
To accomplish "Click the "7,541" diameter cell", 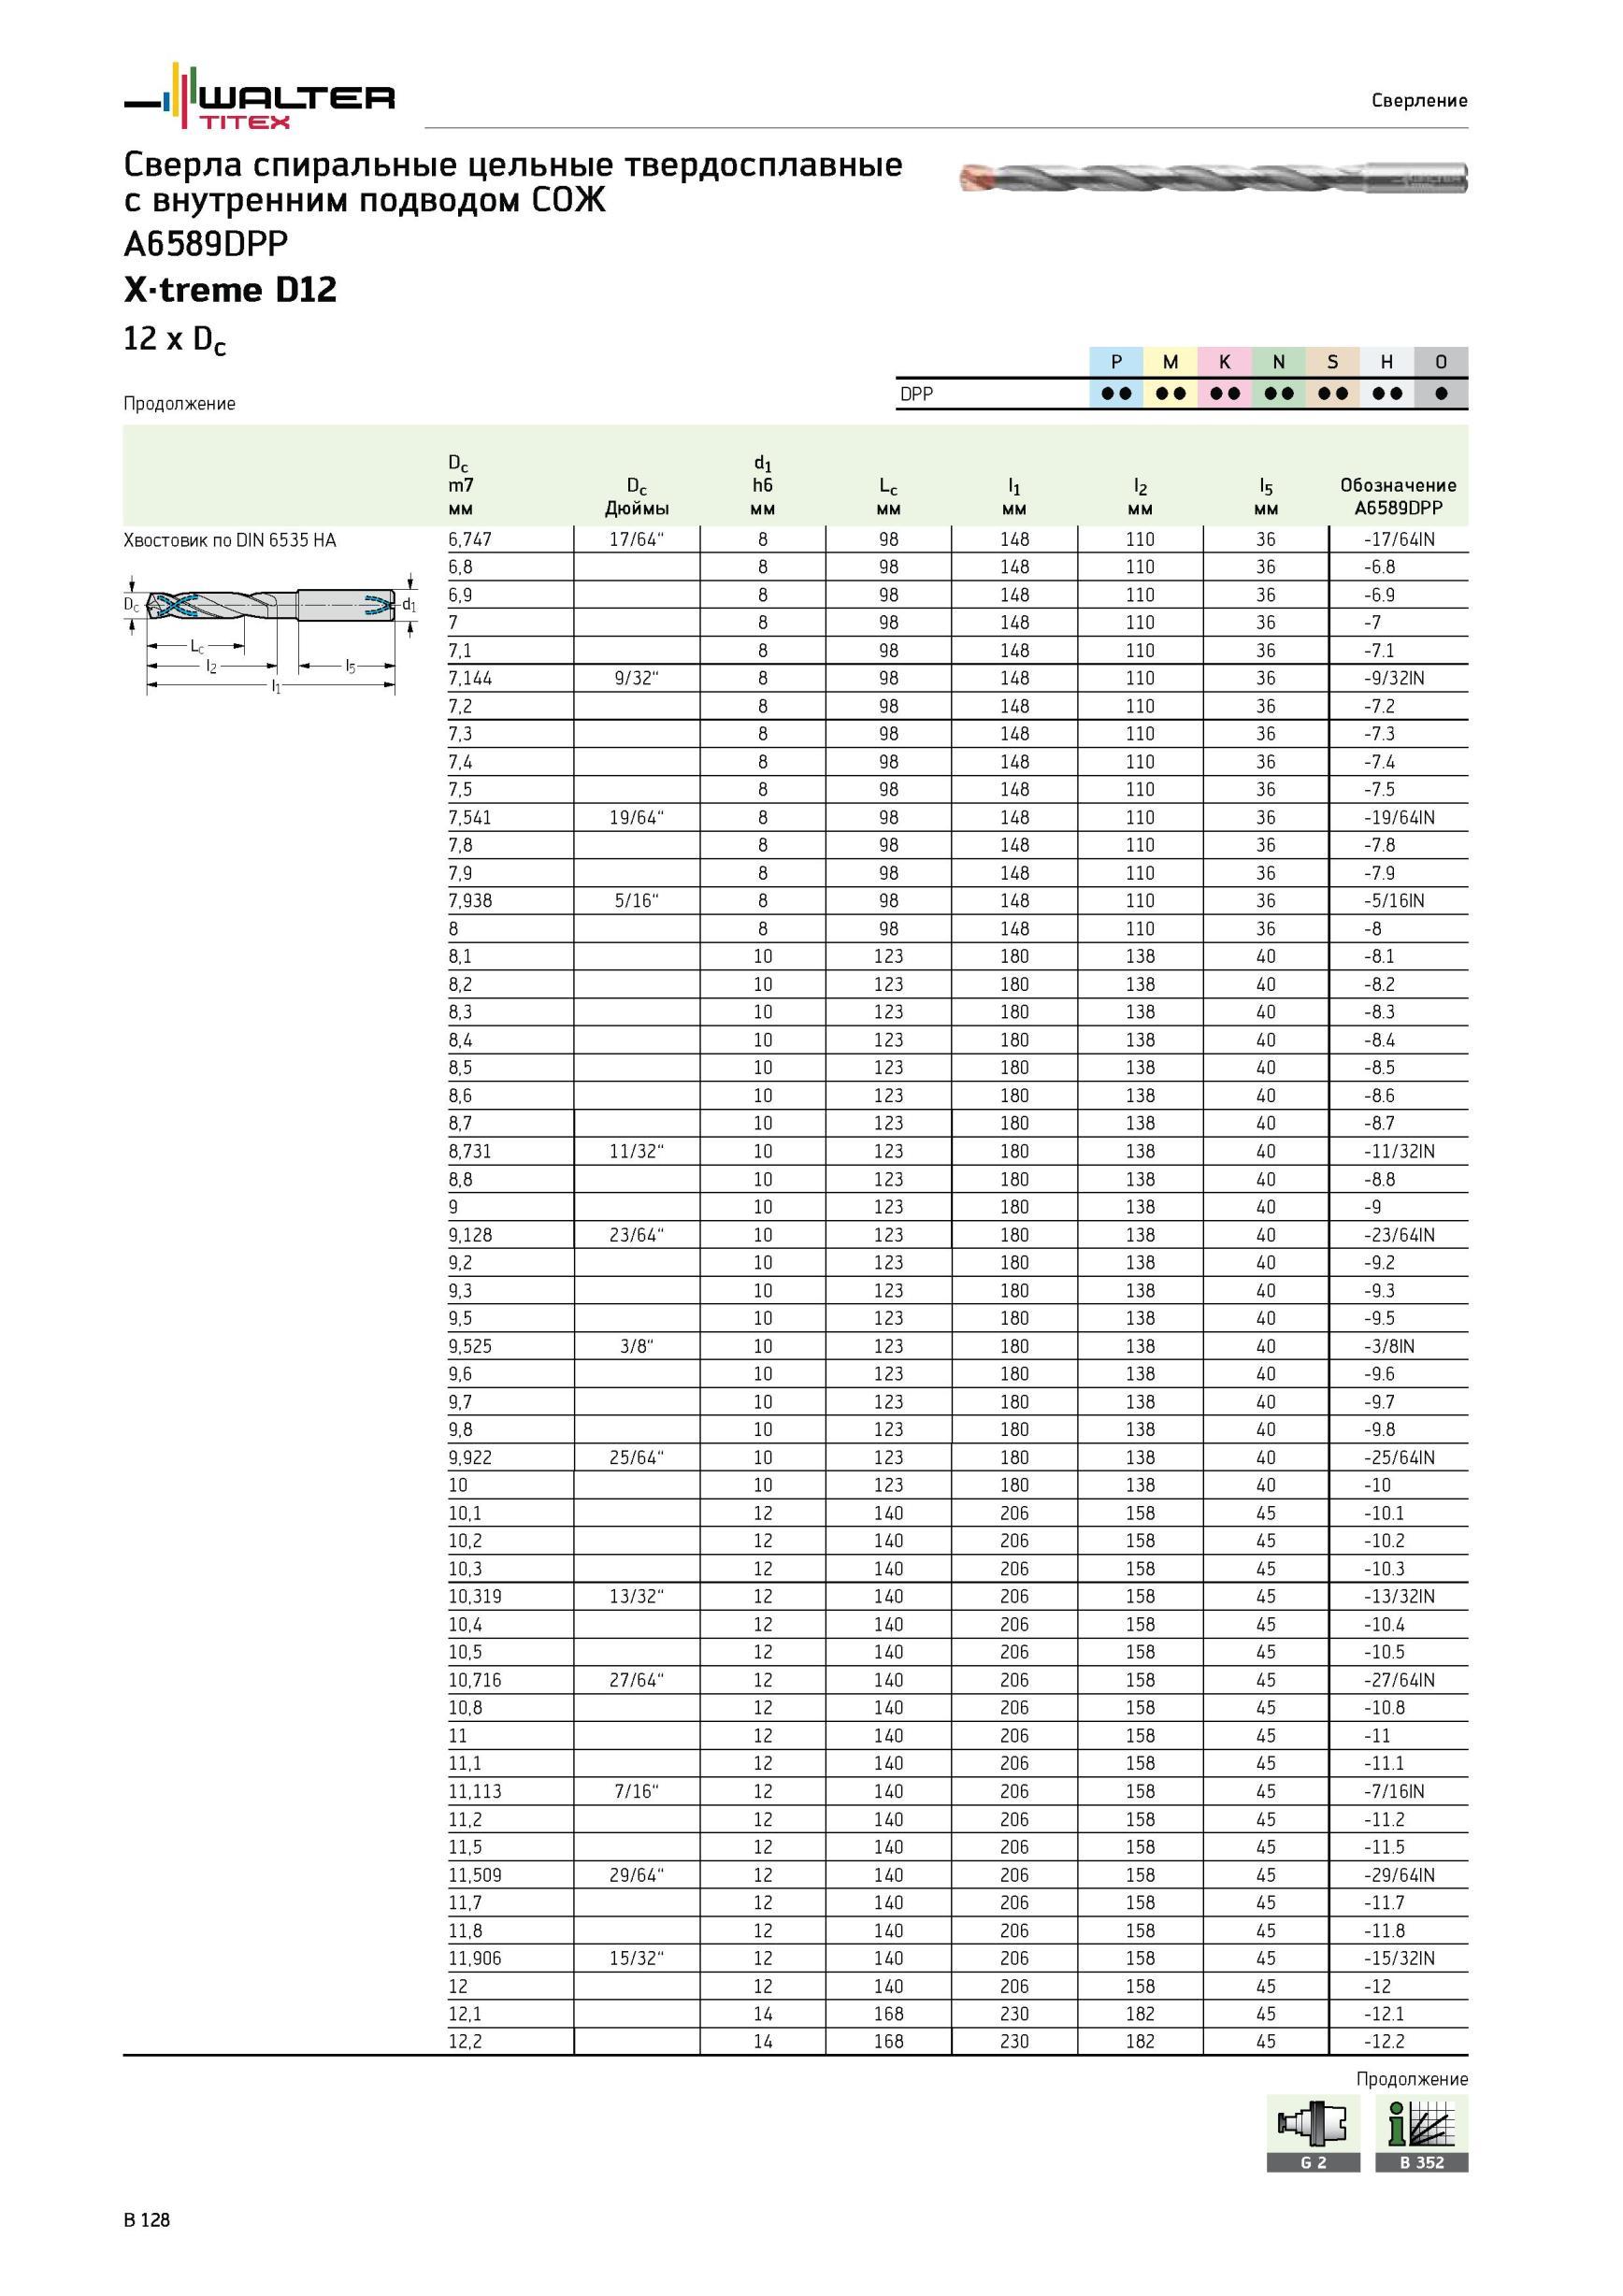I will point(470,818).
